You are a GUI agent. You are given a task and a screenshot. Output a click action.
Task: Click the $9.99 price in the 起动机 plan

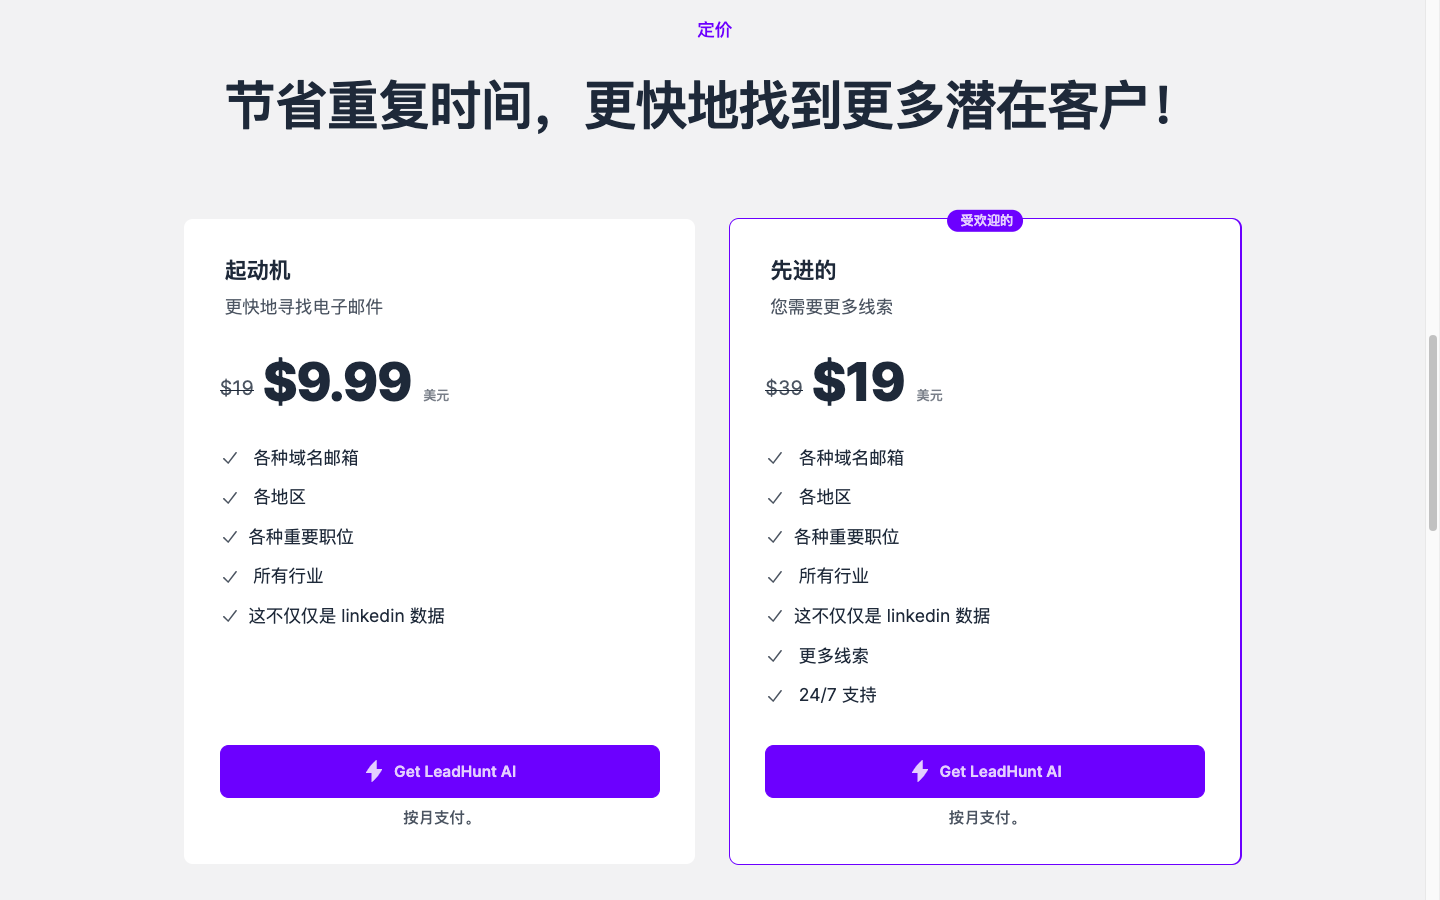click(337, 381)
